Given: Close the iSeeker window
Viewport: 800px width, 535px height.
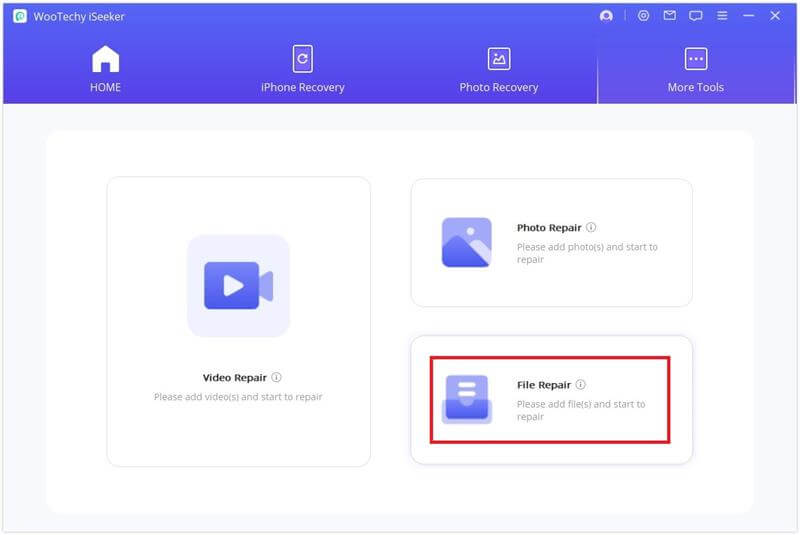Looking at the screenshot, I should point(775,16).
